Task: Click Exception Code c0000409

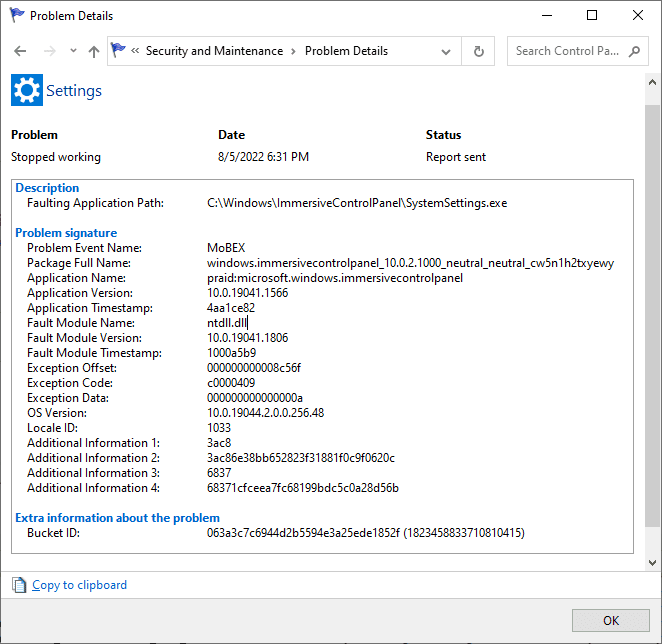Action: click(231, 383)
